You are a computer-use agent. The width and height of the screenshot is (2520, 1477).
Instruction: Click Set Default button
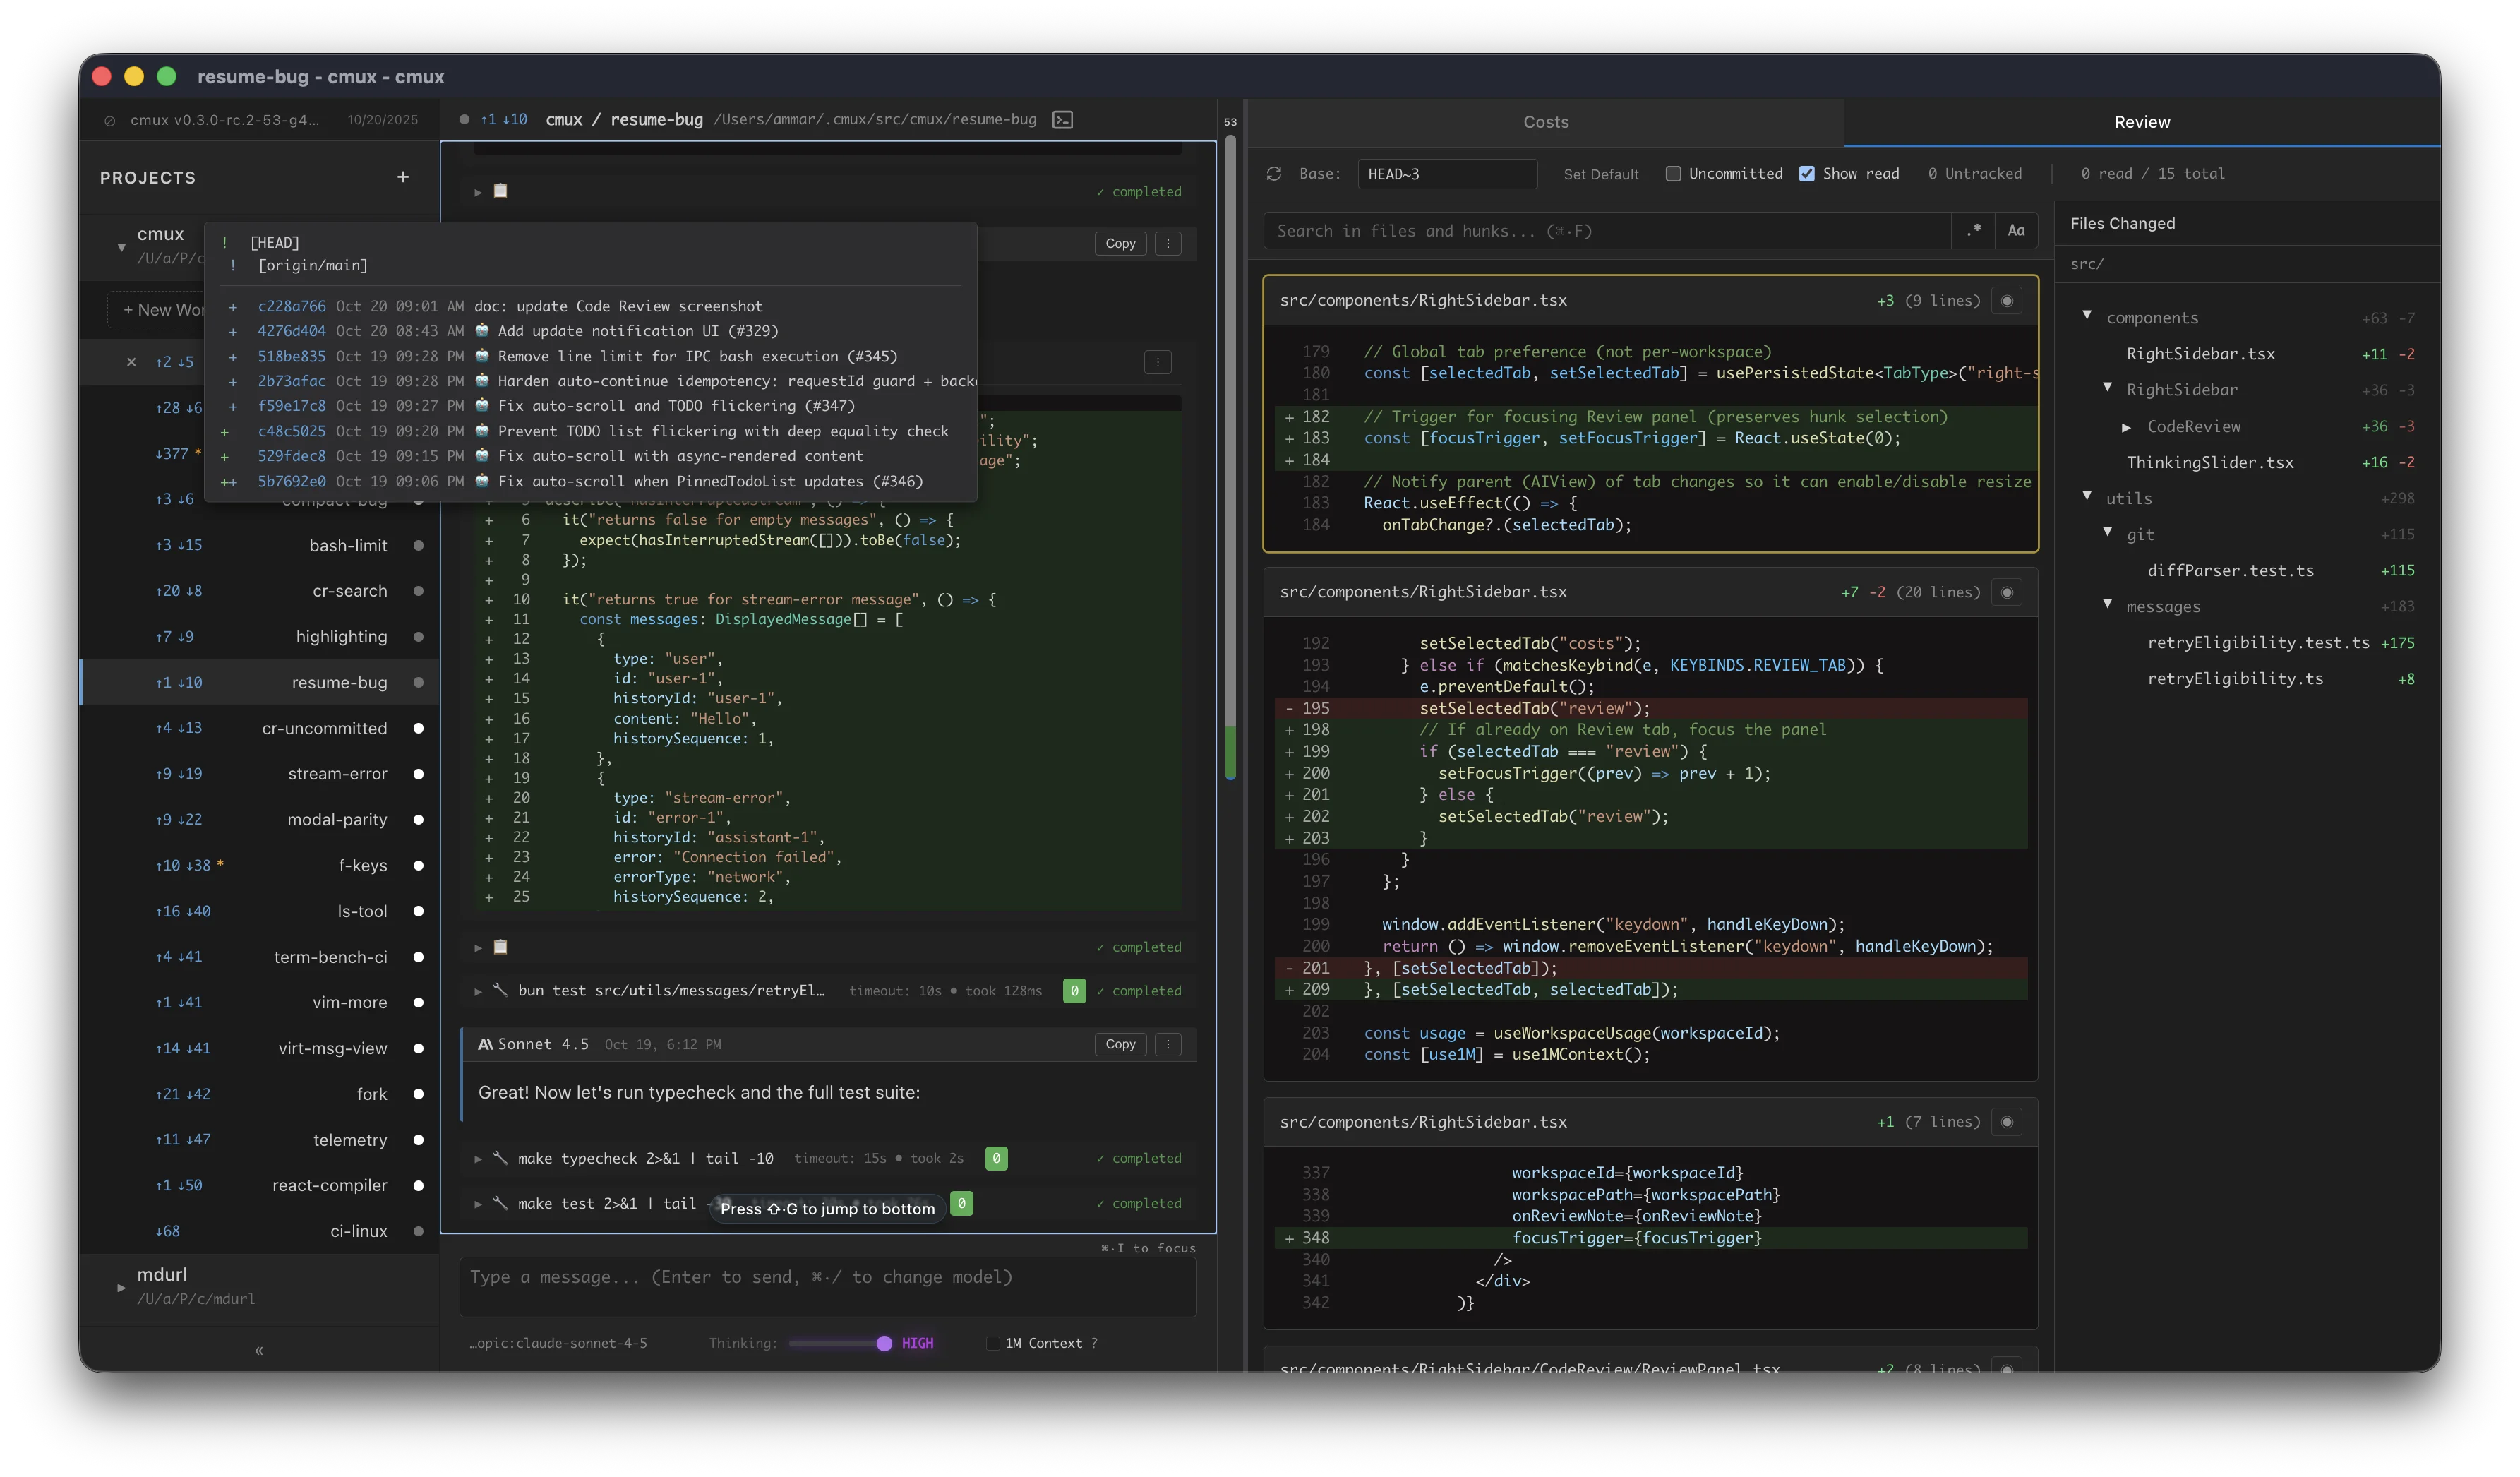click(x=1600, y=174)
